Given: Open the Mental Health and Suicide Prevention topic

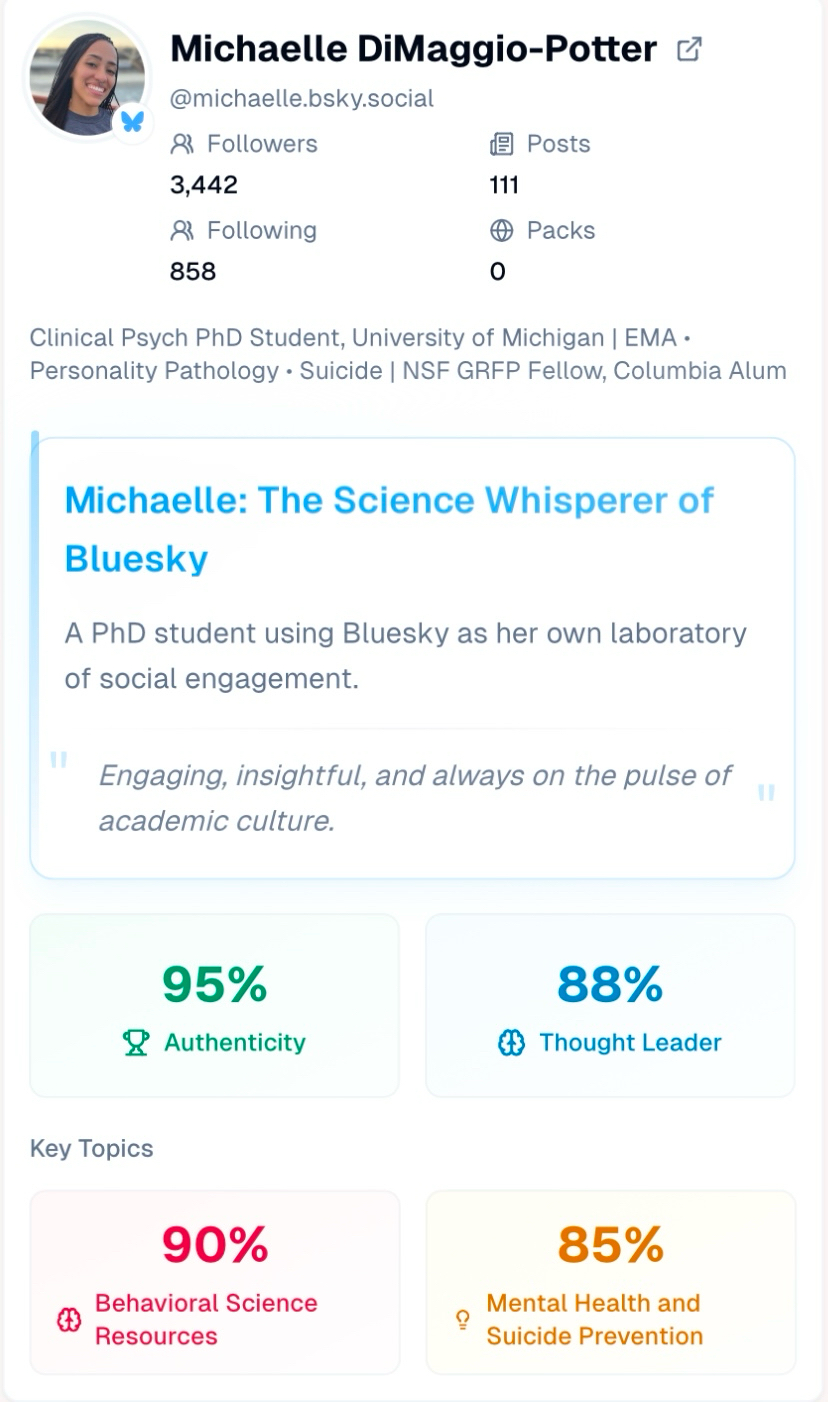Looking at the screenshot, I should point(610,1281).
